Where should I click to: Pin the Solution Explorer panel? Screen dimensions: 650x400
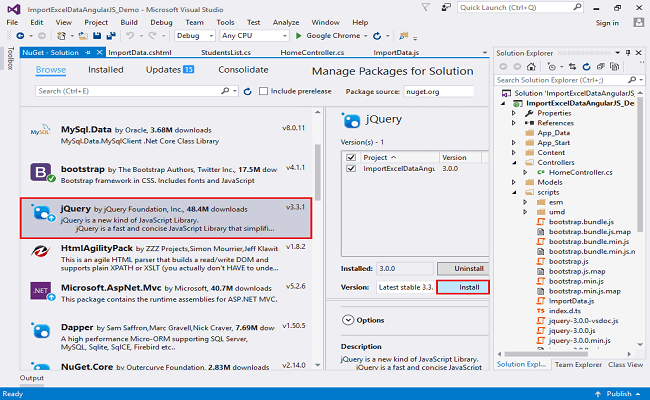click(628, 53)
